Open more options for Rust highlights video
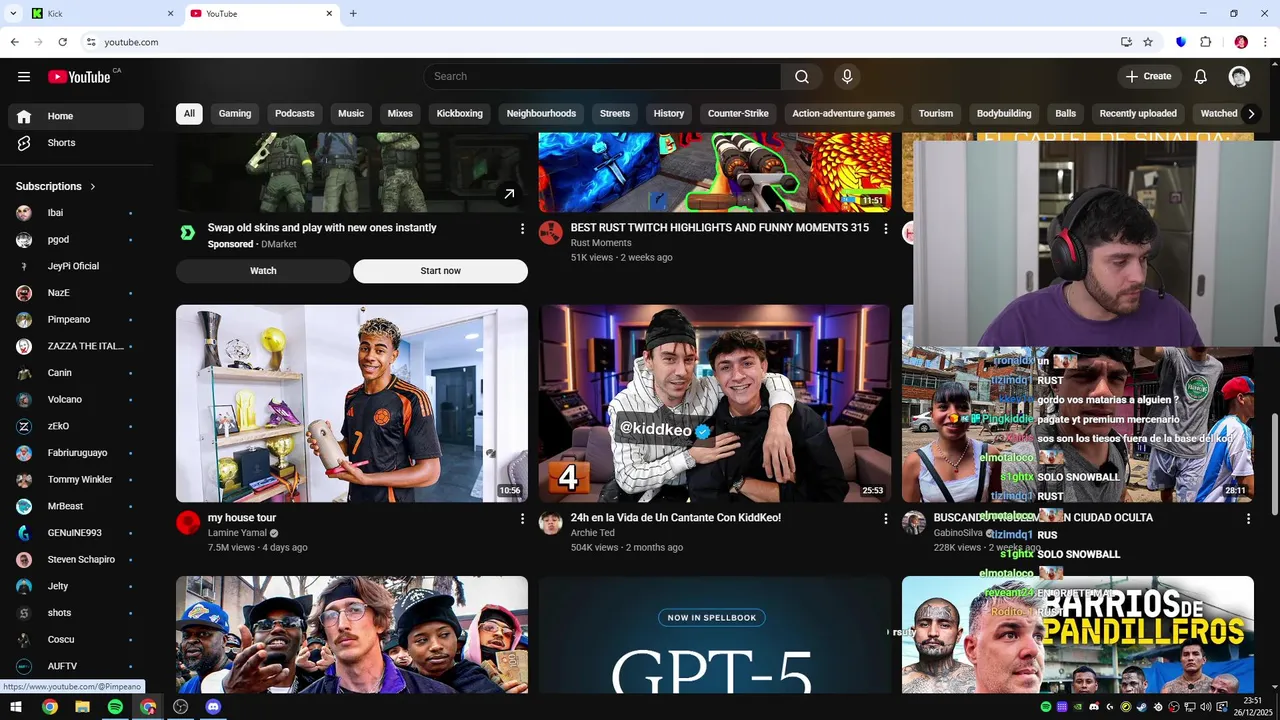This screenshot has height=720, width=1280. click(x=885, y=229)
